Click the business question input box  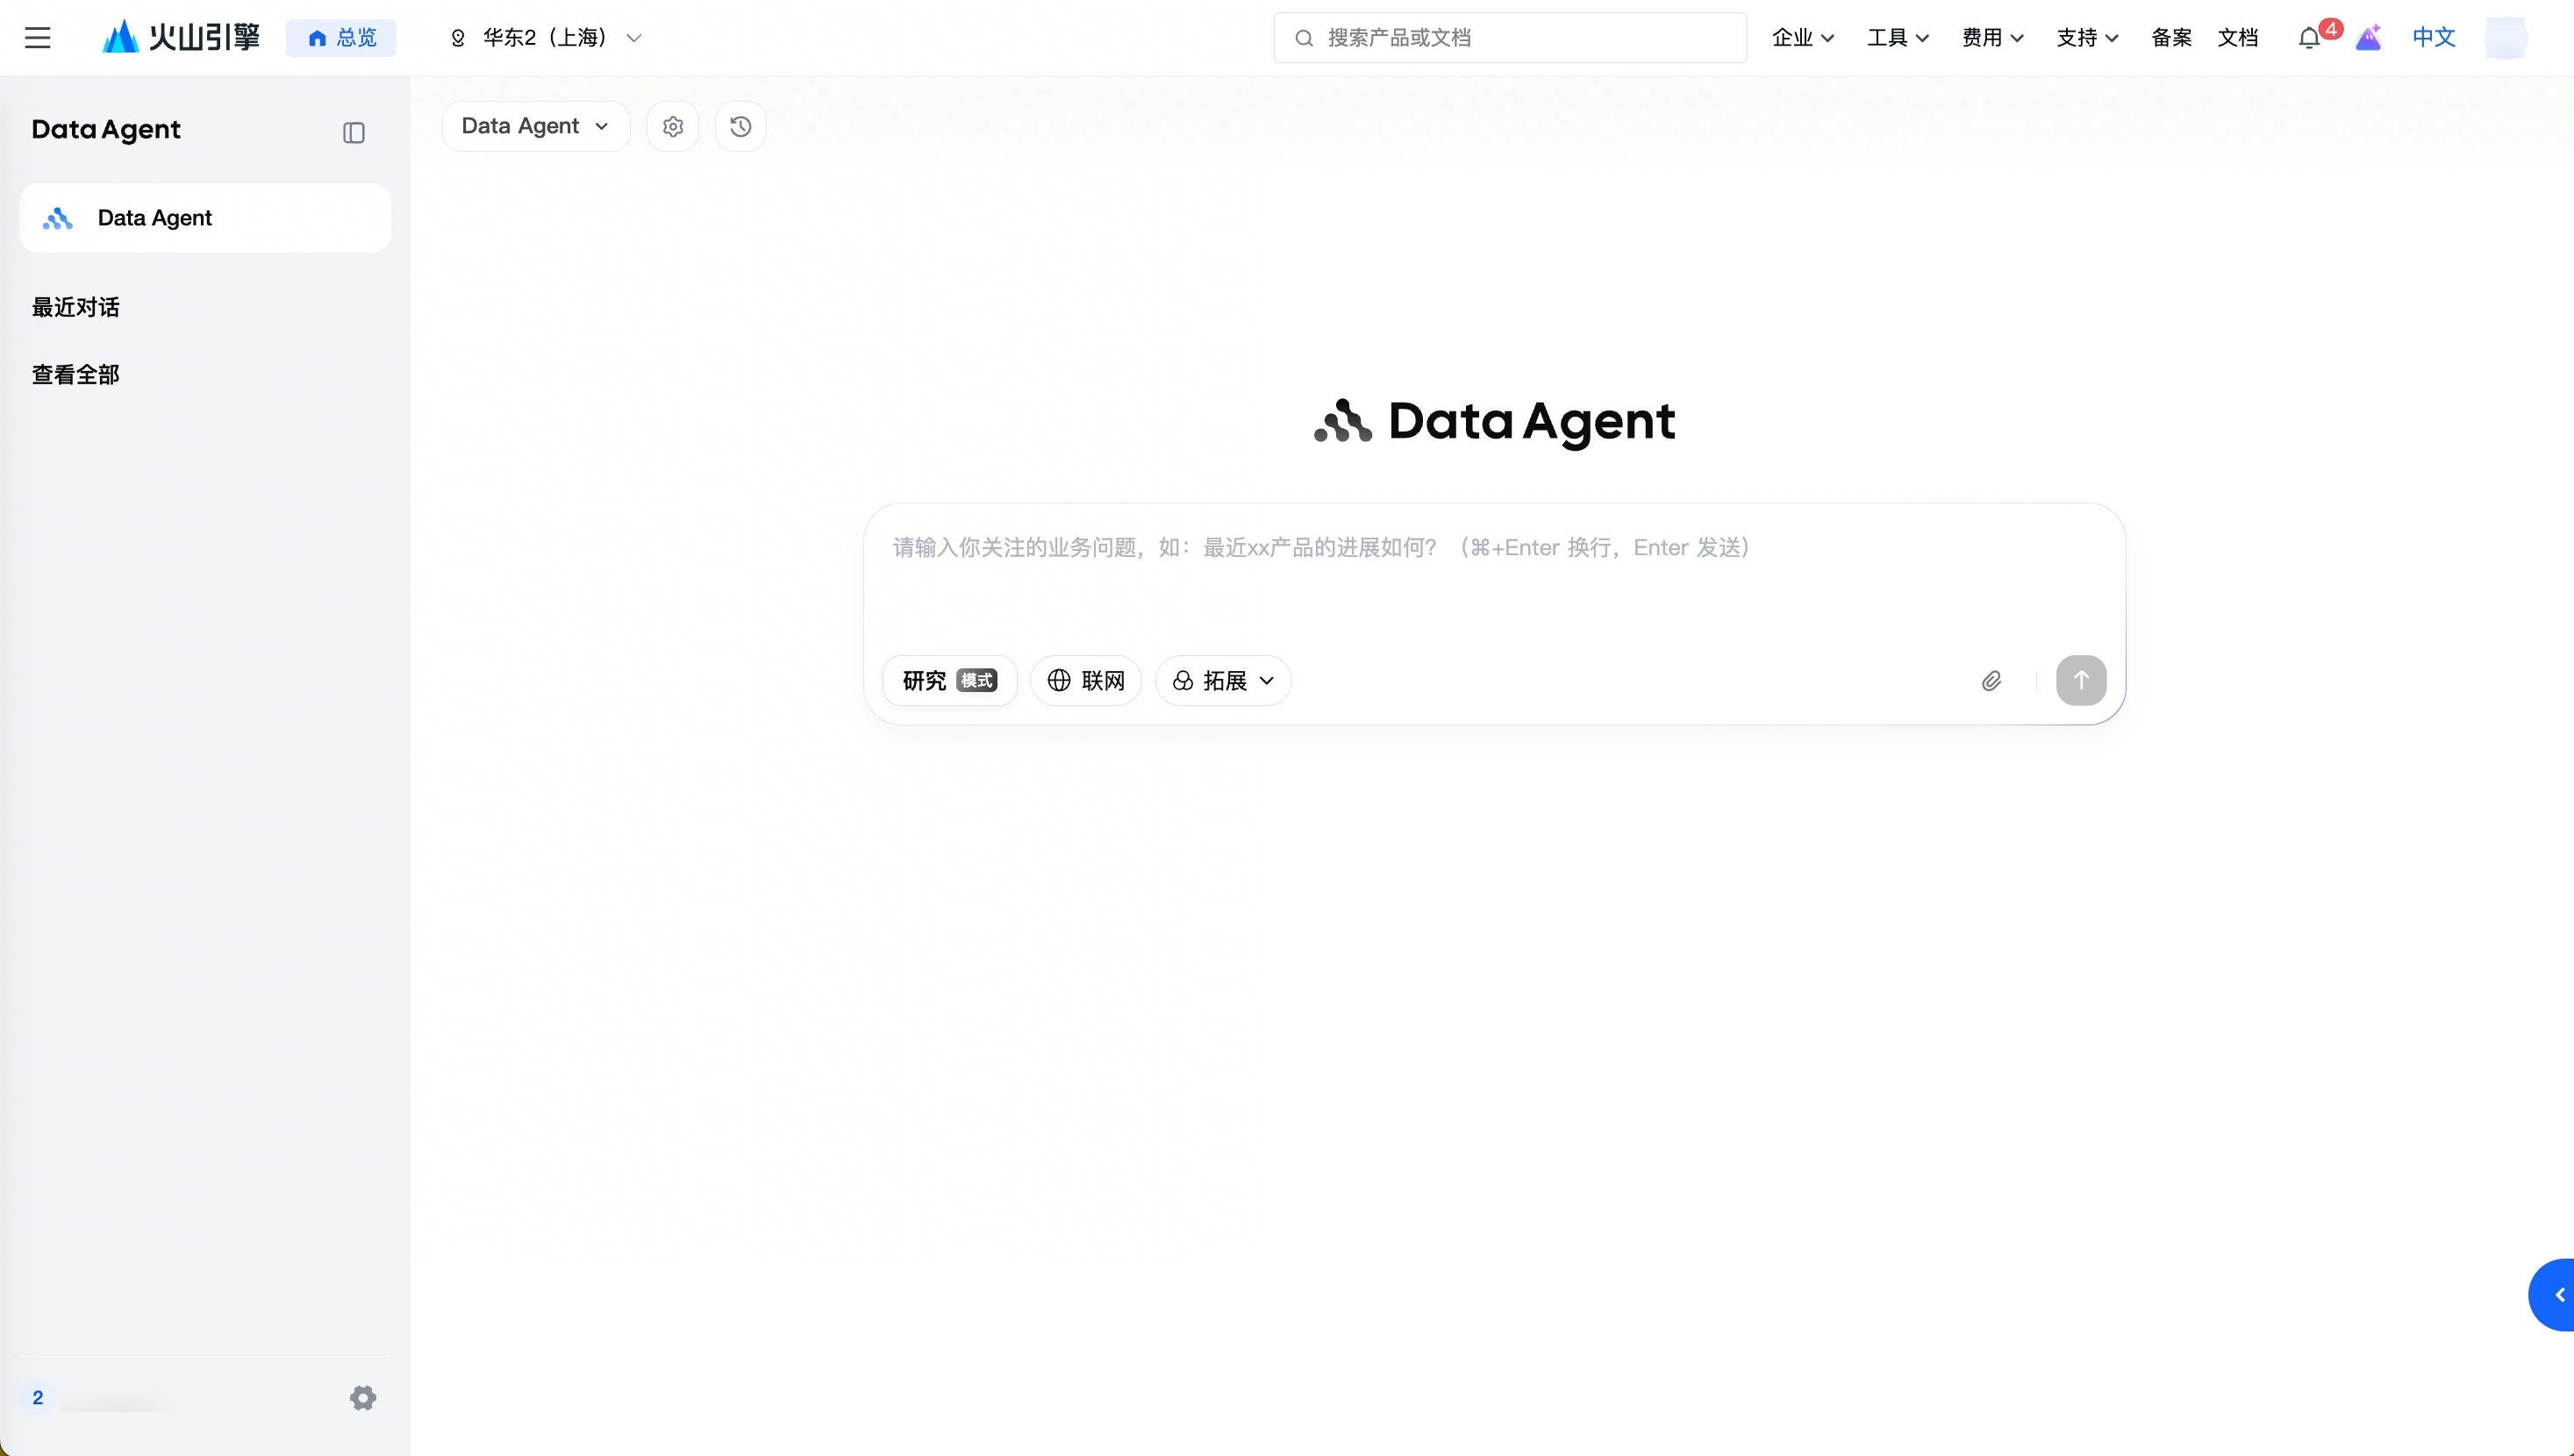pos(1493,580)
